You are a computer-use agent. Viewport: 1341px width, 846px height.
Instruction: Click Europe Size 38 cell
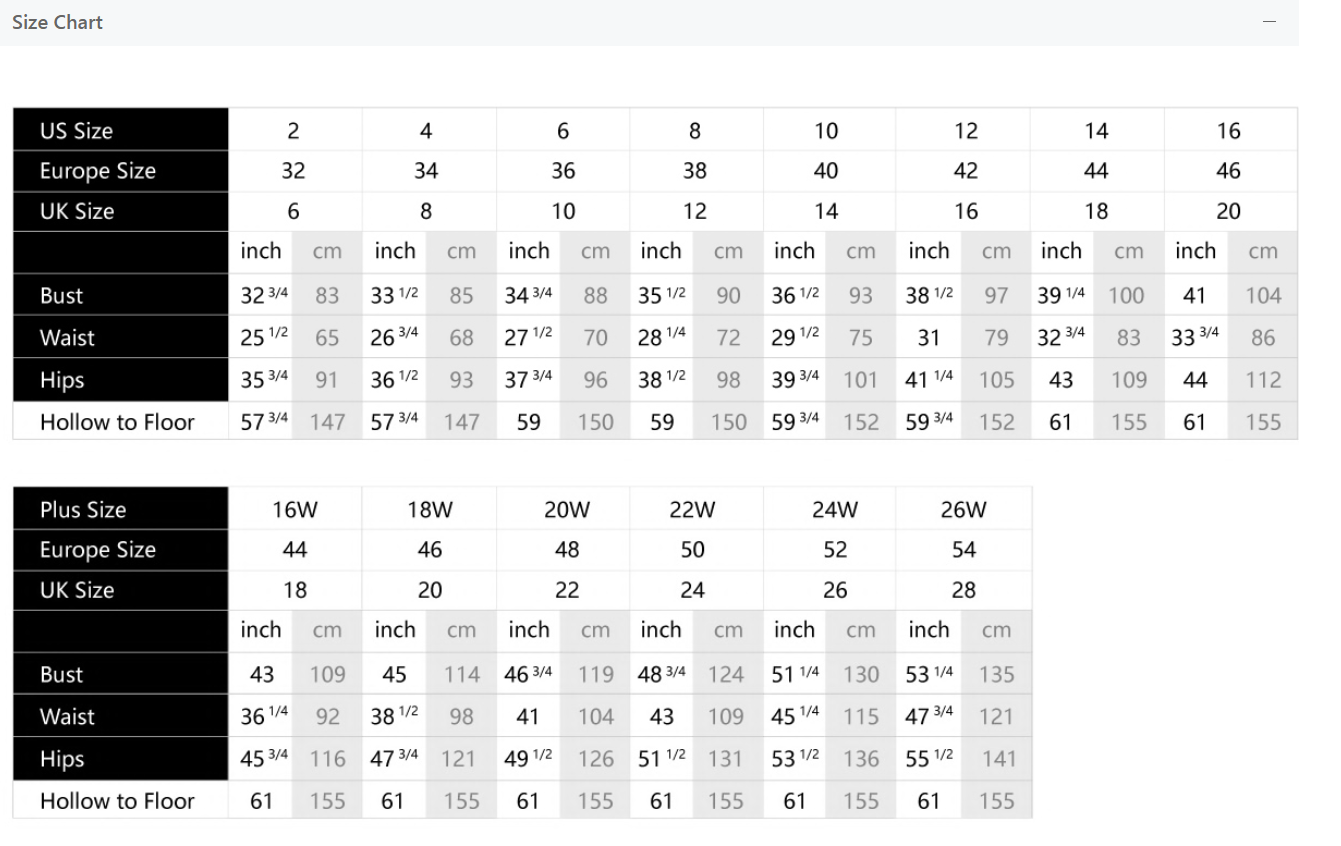point(695,171)
